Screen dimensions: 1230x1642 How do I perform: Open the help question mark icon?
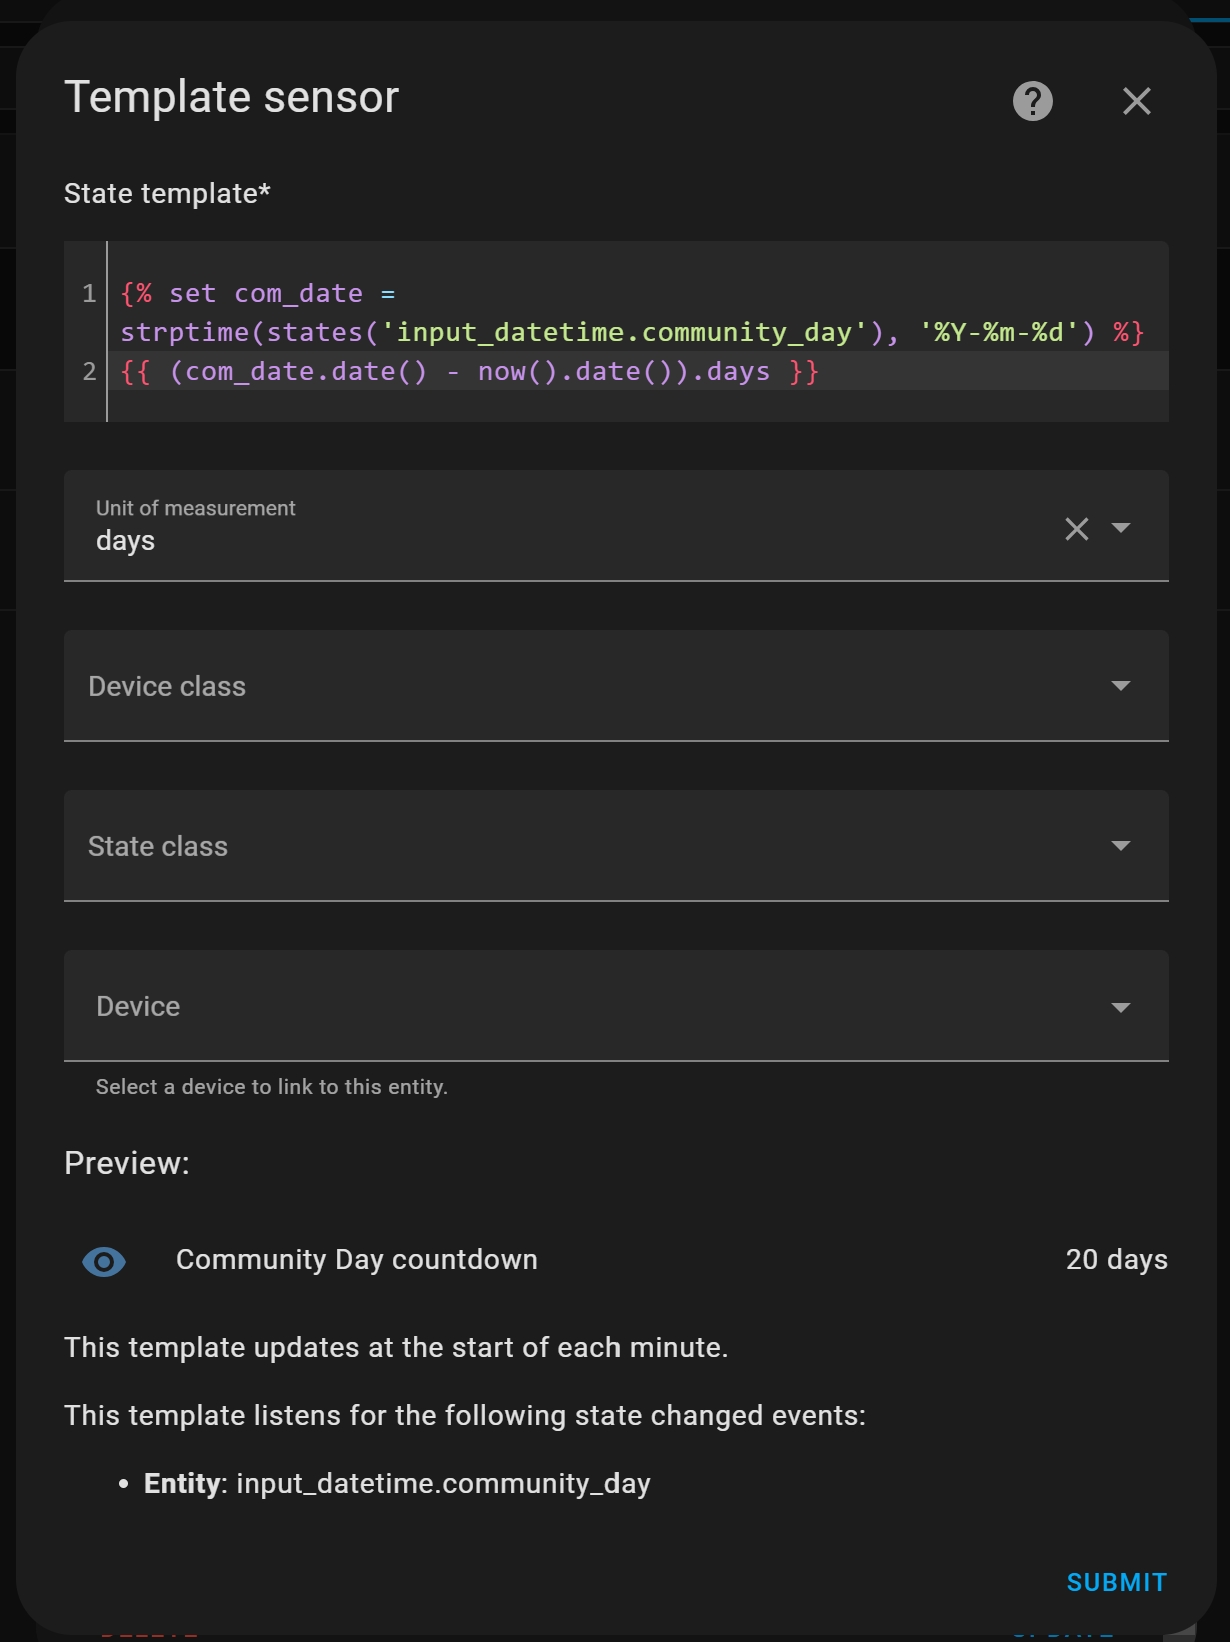pyautogui.click(x=1033, y=101)
